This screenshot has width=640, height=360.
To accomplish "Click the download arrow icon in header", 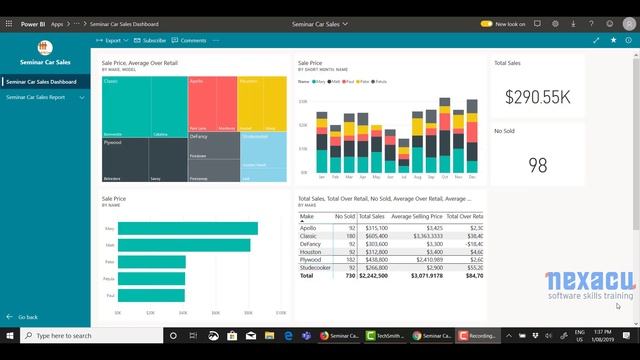I will coord(573,24).
